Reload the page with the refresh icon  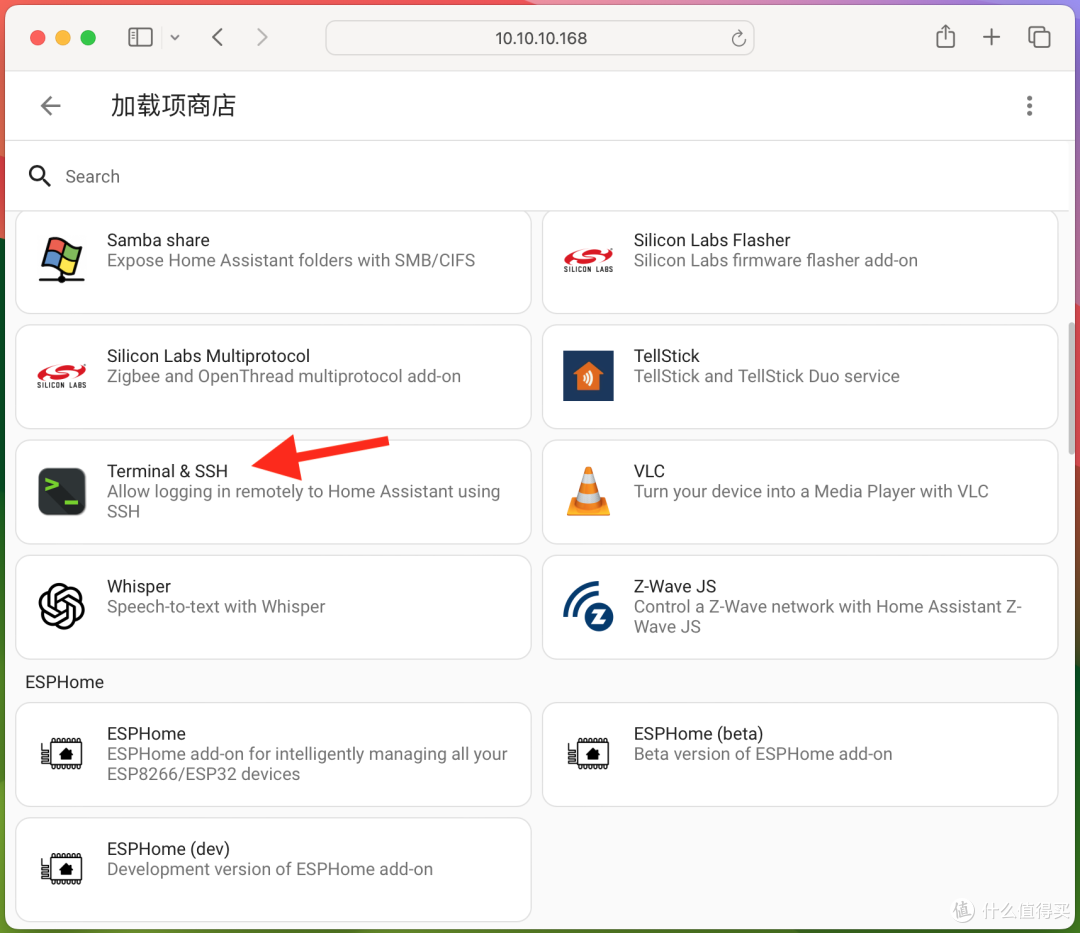pyautogui.click(x=738, y=38)
